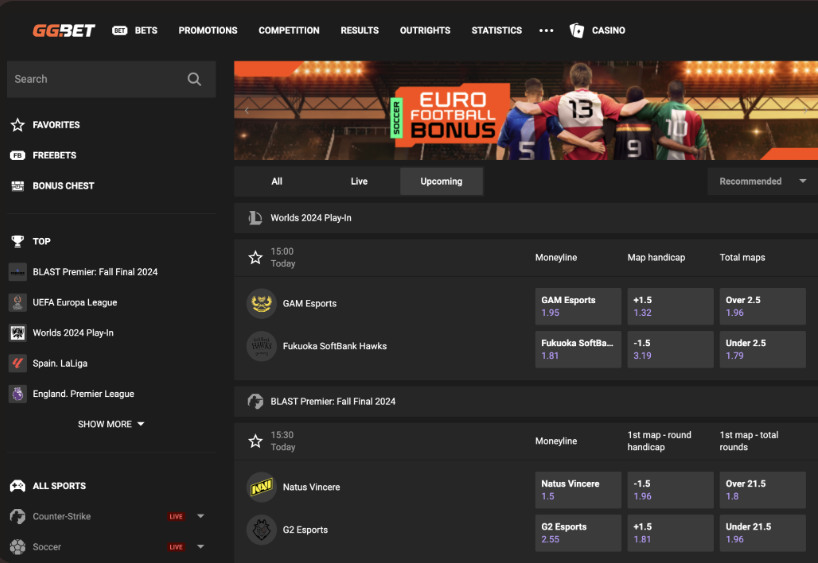Click the Counter-Strike sport icon
Image resolution: width=818 pixels, height=563 pixels.
[18, 517]
